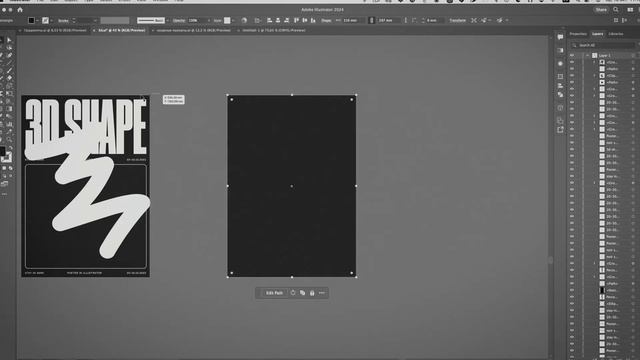Switch to the Layers panel tab
640x360 pixels.
pyautogui.click(x=598, y=34)
